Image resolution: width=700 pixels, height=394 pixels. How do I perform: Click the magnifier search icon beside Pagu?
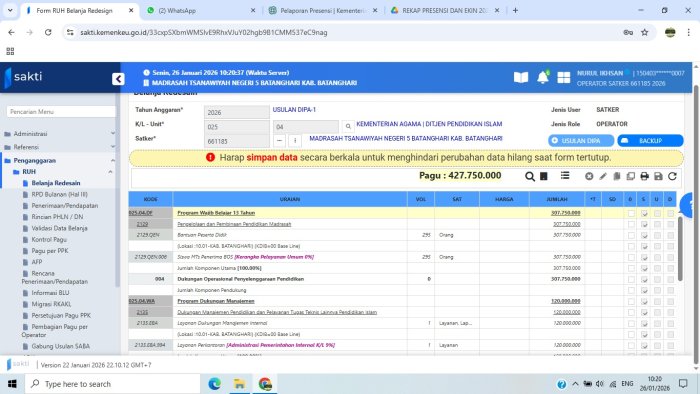pos(529,176)
